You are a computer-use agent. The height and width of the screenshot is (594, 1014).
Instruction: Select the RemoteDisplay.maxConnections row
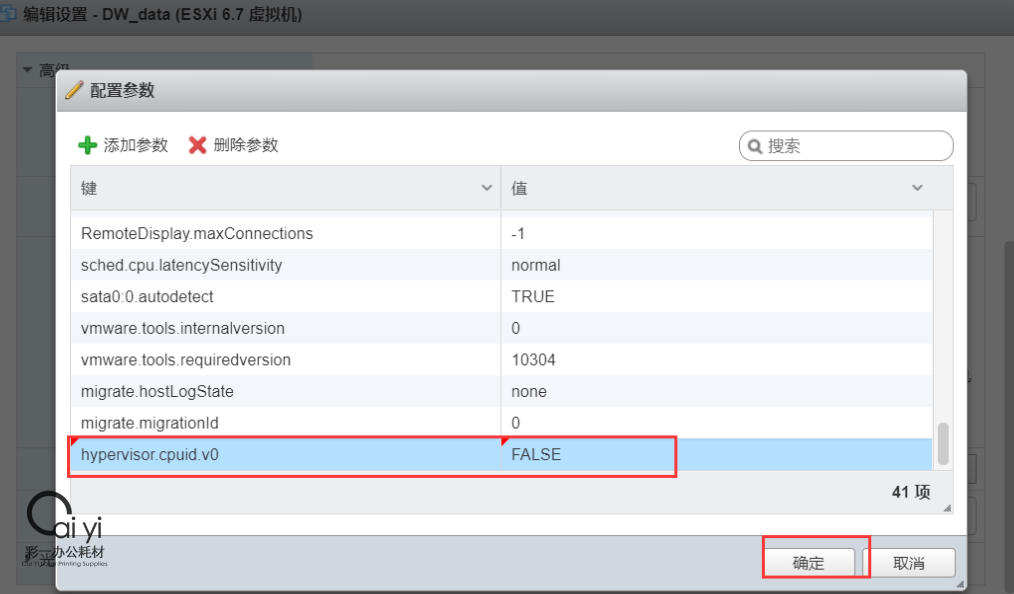pyautogui.click(x=197, y=233)
